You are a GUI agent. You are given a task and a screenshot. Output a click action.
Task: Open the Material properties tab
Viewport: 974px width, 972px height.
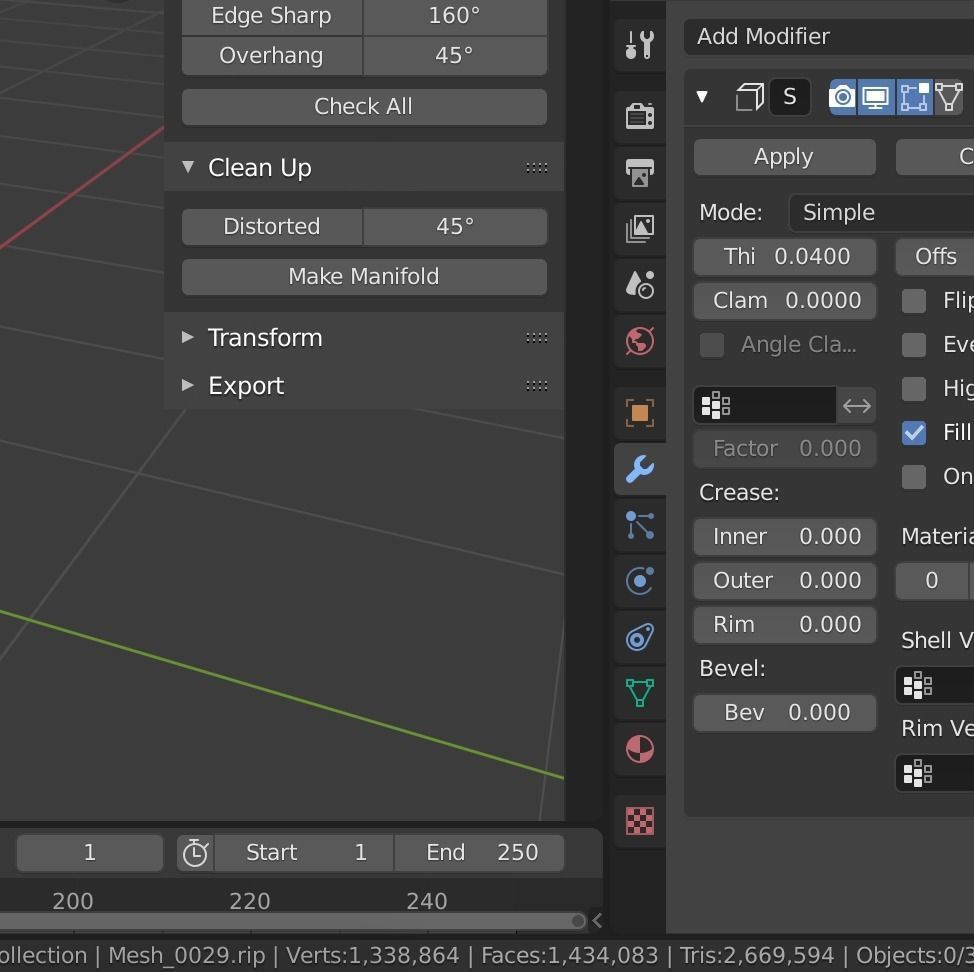[640, 749]
